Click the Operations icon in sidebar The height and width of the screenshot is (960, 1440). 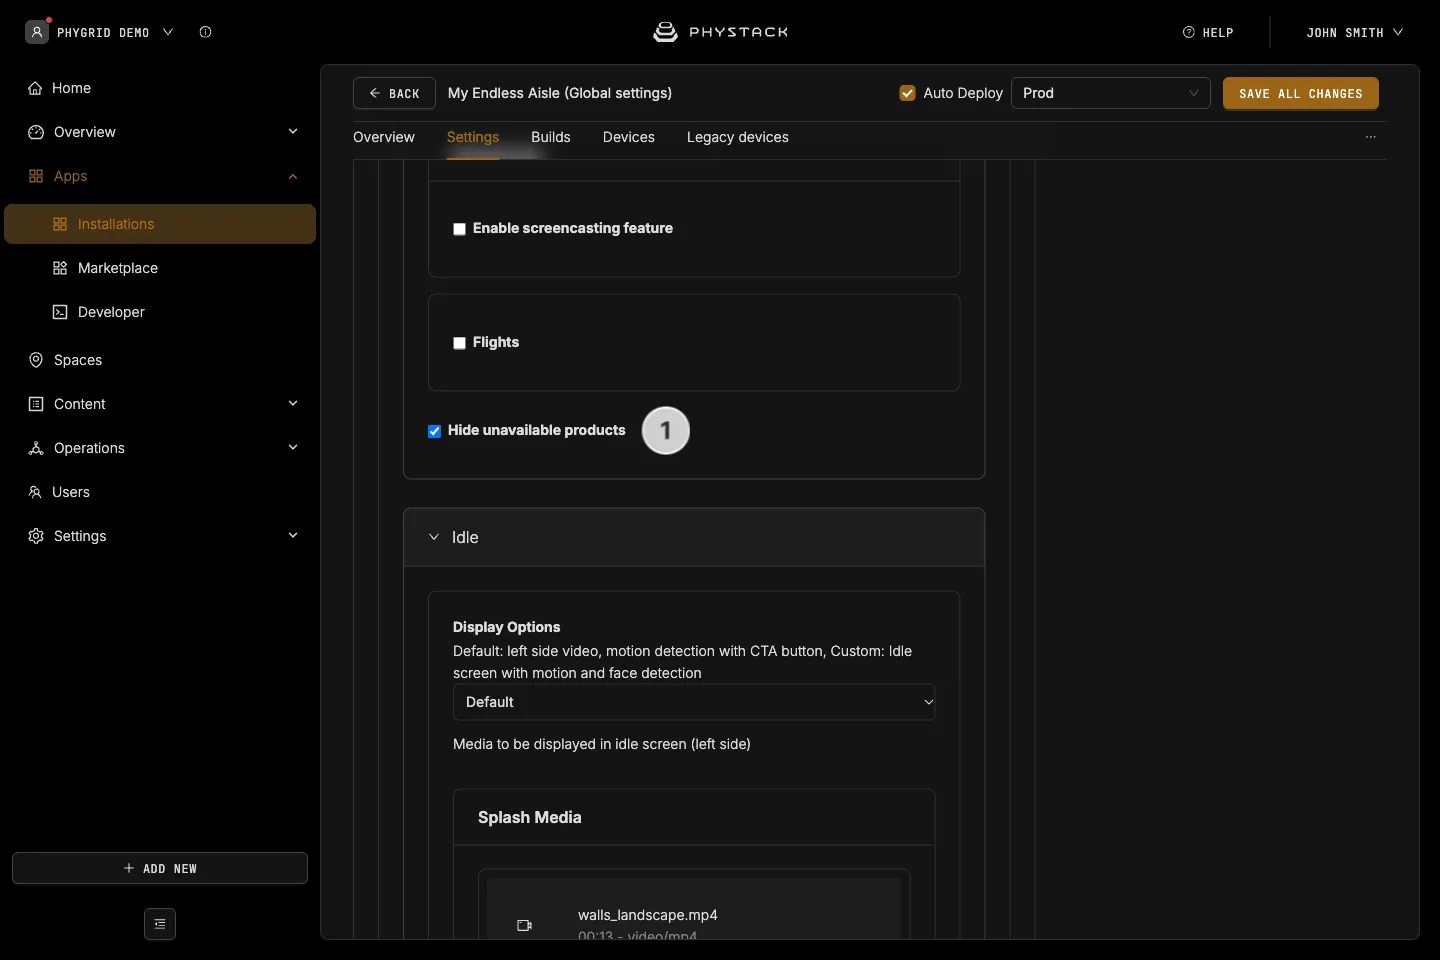pyautogui.click(x=36, y=448)
